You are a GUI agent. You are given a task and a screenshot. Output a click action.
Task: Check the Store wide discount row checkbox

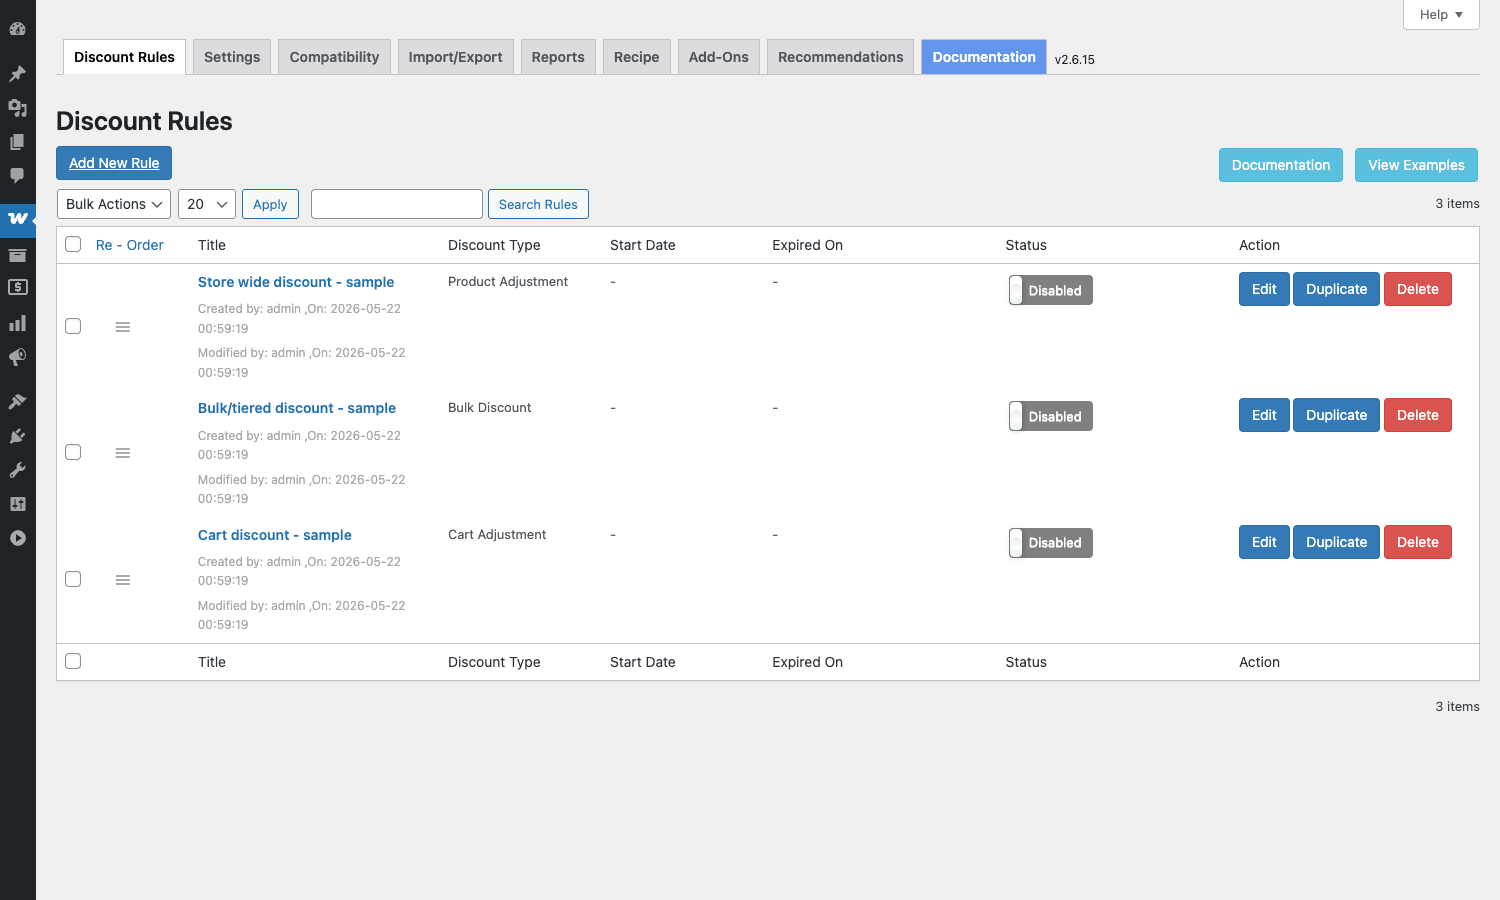pyautogui.click(x=73, y=326)
